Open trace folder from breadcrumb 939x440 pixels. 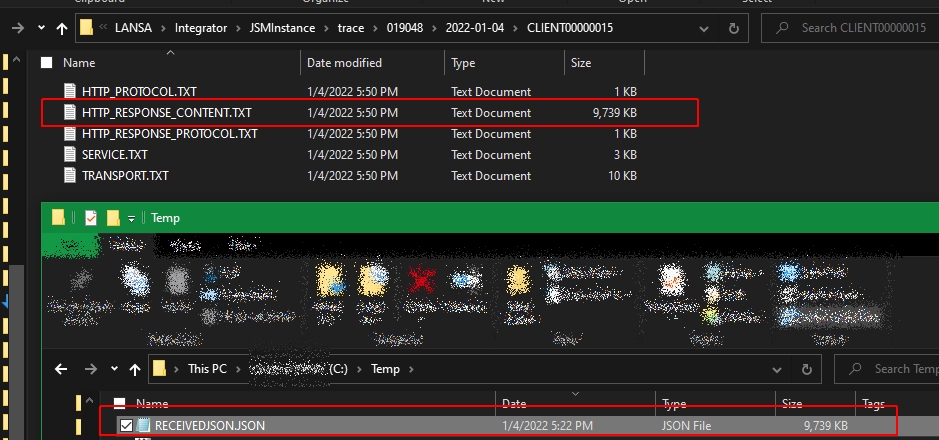point(351,28)
